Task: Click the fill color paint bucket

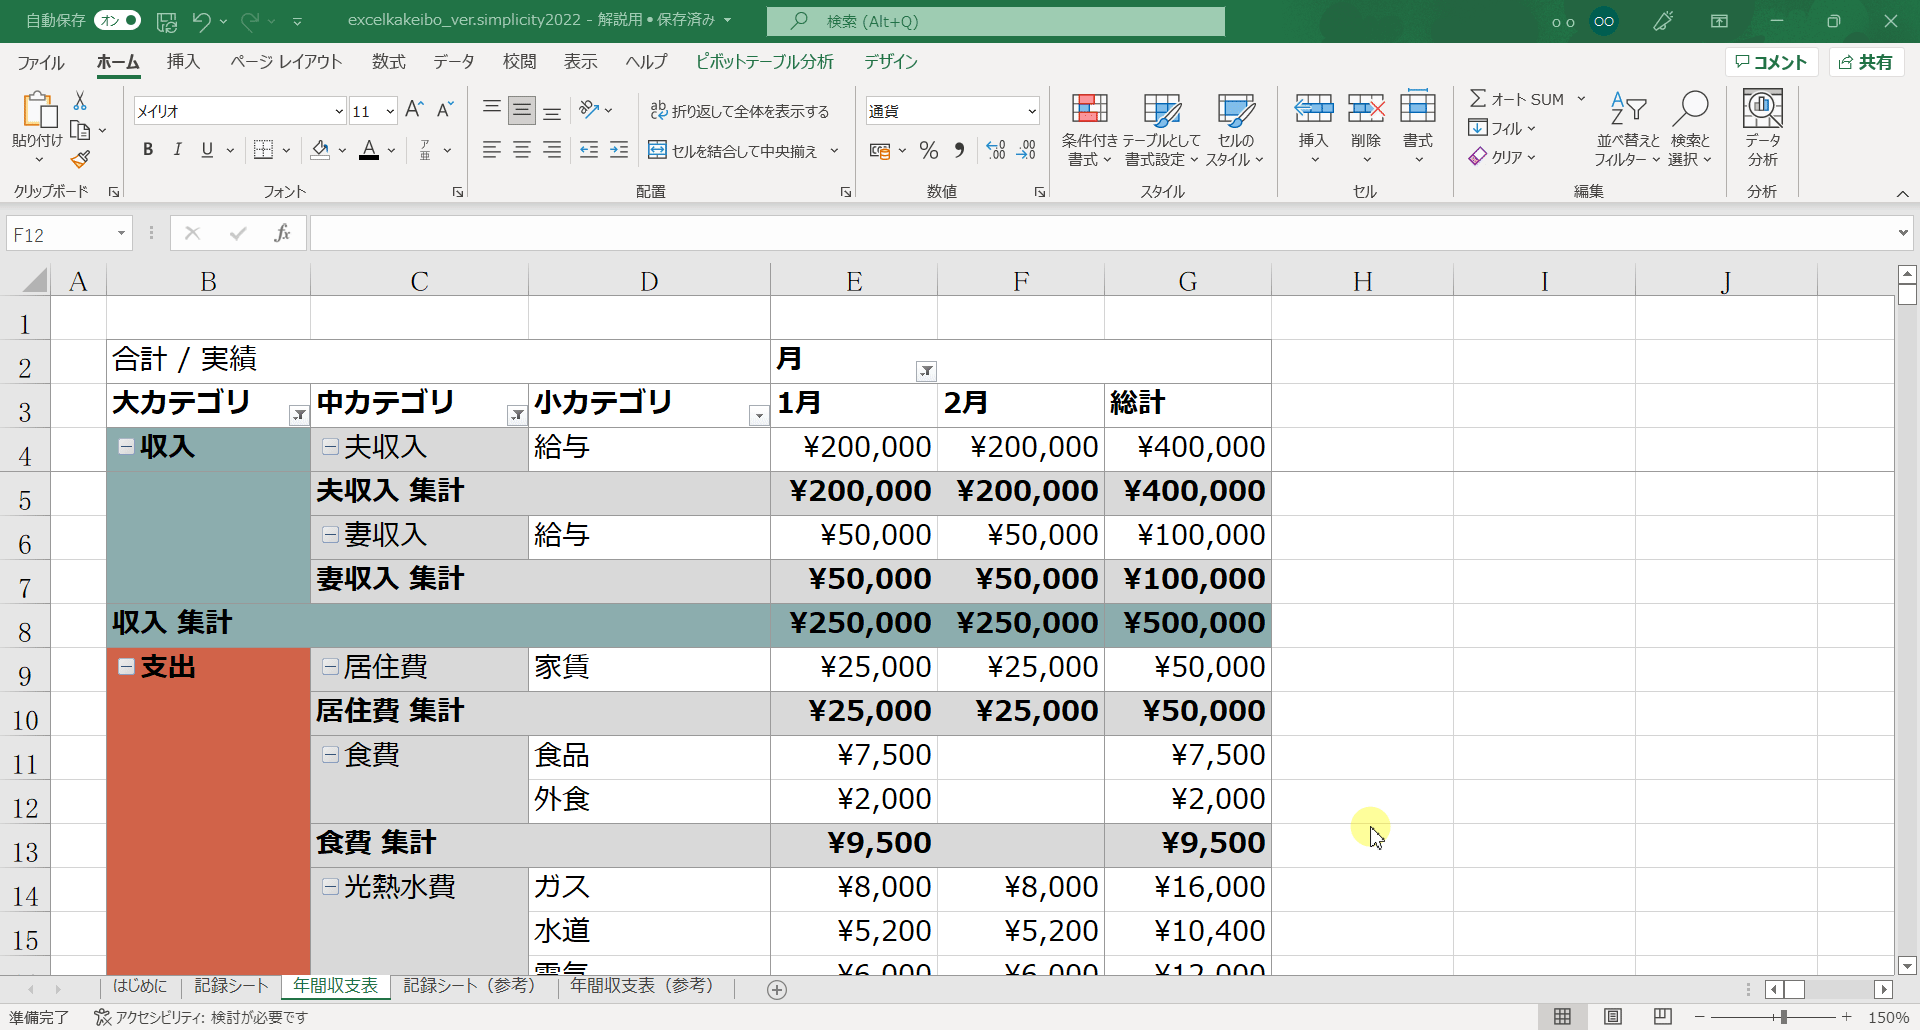Action: 320,150
